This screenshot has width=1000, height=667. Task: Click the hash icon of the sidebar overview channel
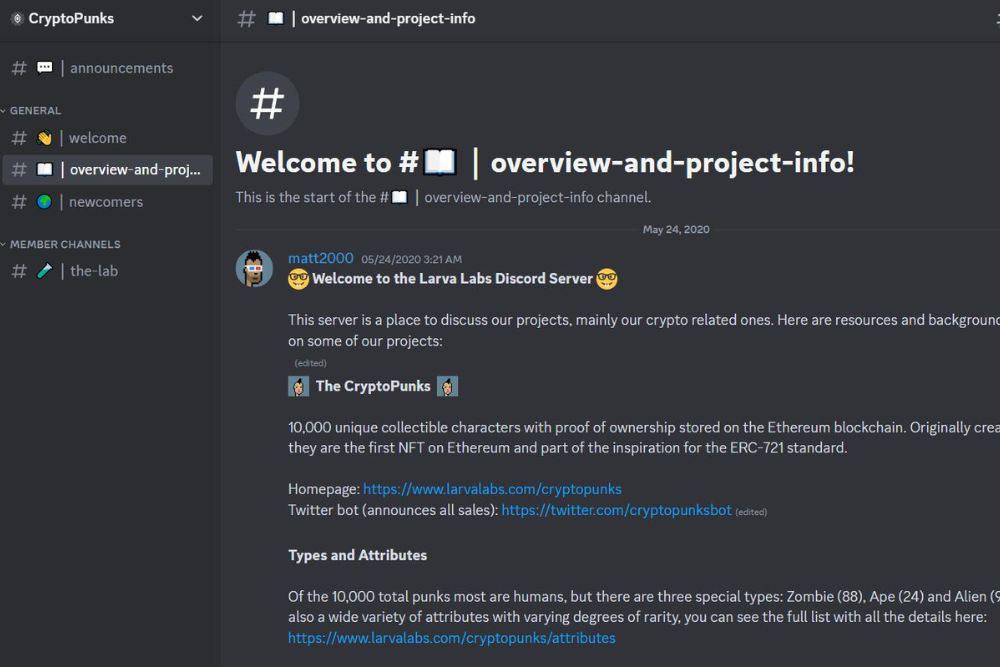click(x=19, y=170)
